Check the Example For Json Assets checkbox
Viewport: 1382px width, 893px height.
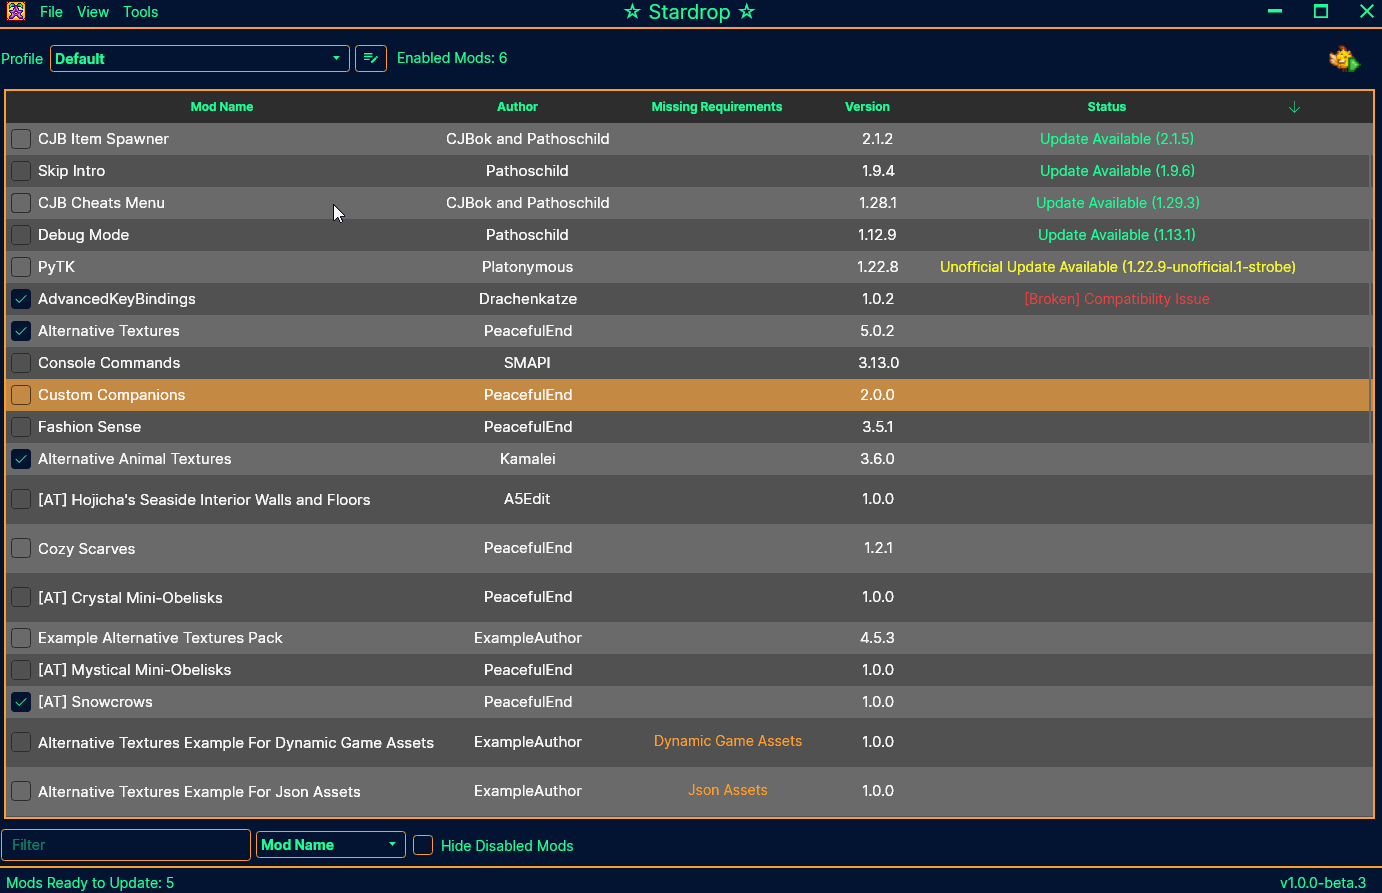coord(21,791)
